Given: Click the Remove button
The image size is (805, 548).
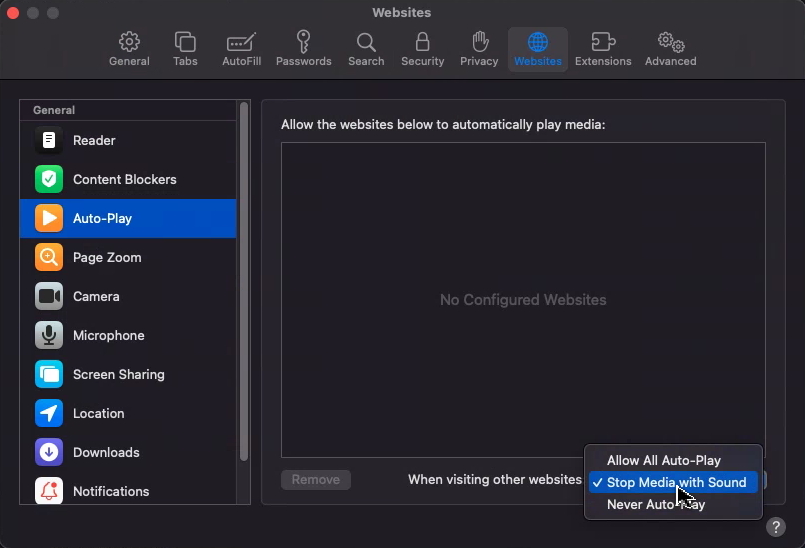Looking at the screenshot, I should [x=316, y=480].
